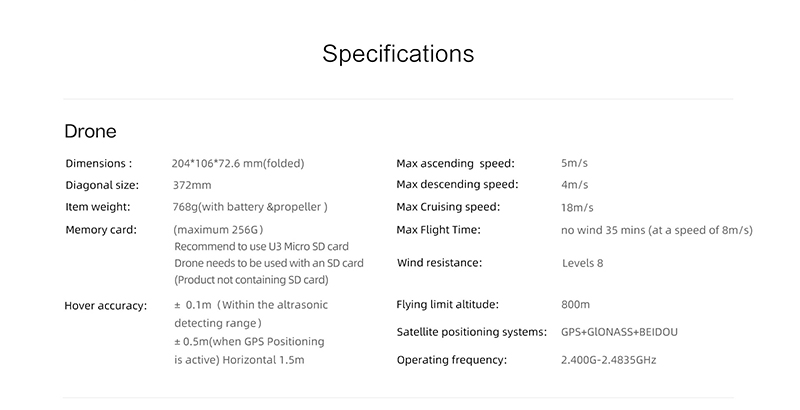Image resolution: width=800 pixels, height=410 pixels.
Task: Select the 2.400G-2.4835GHz frequency value
Action: 609,360
